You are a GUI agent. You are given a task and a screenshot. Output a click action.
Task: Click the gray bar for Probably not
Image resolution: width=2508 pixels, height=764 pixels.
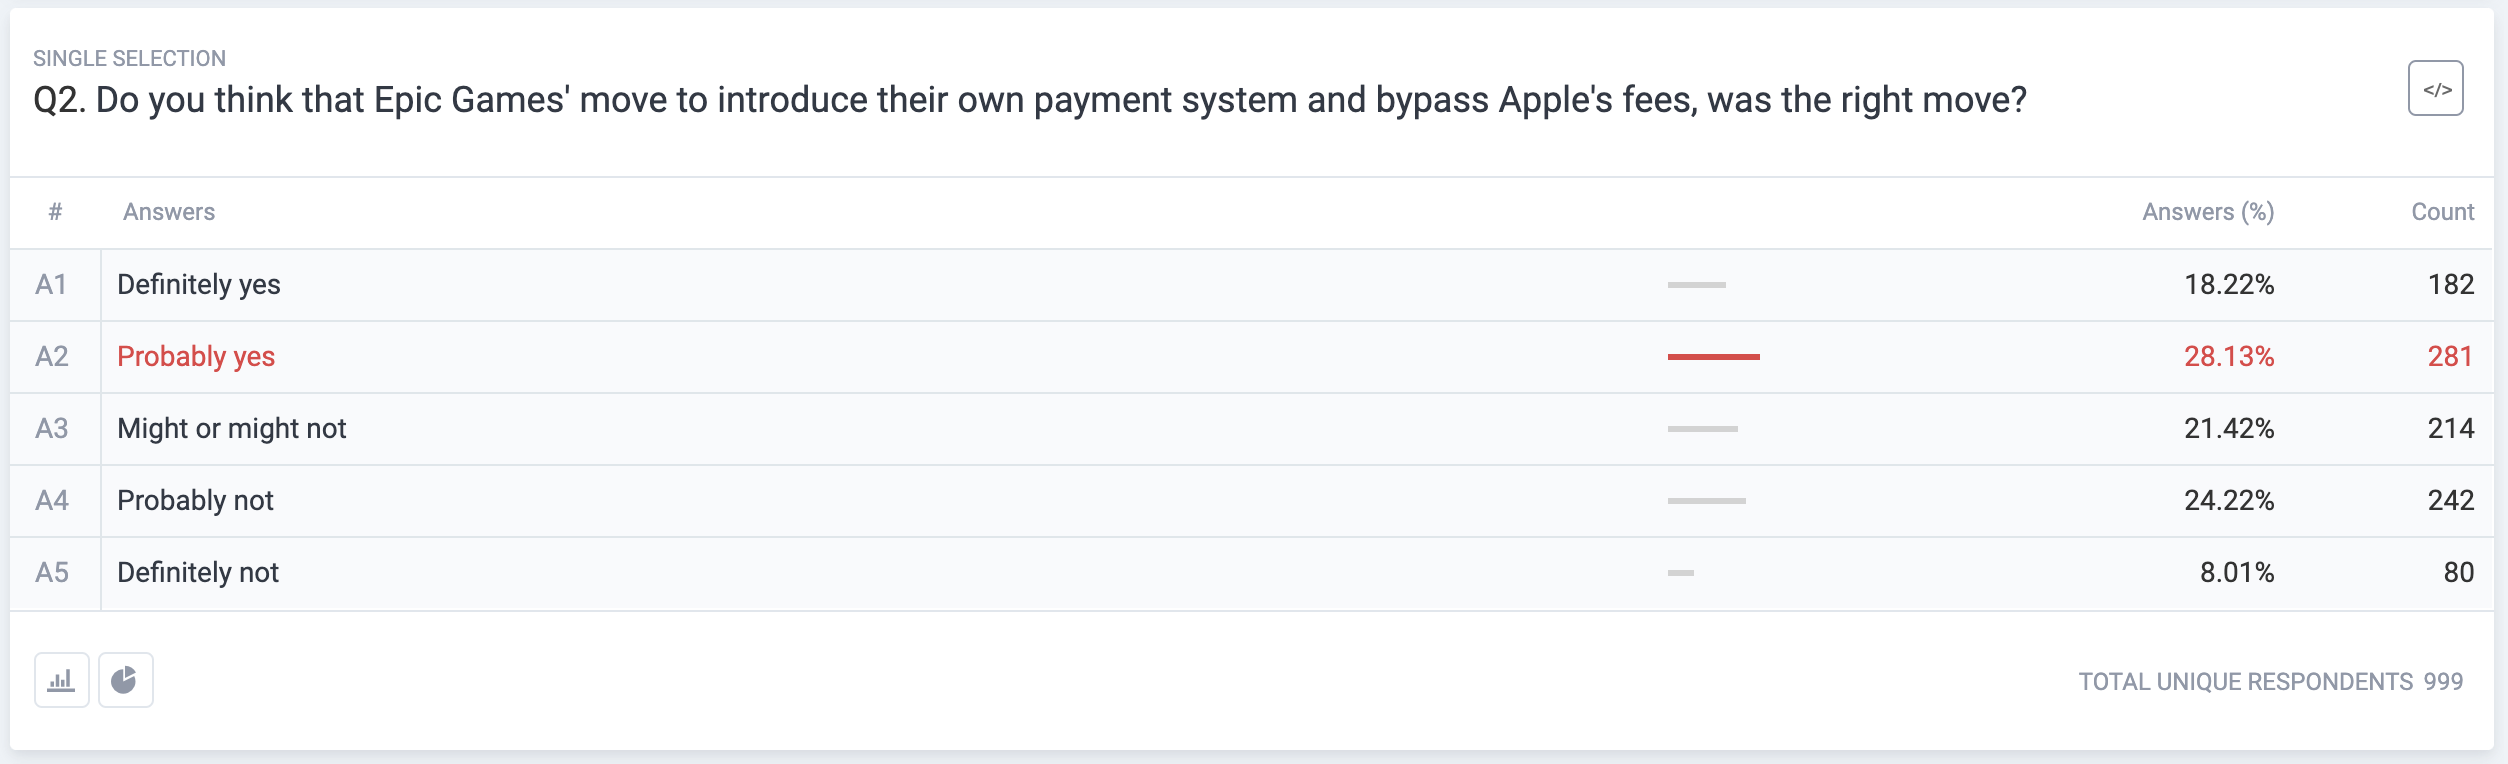pos(1706,501)
